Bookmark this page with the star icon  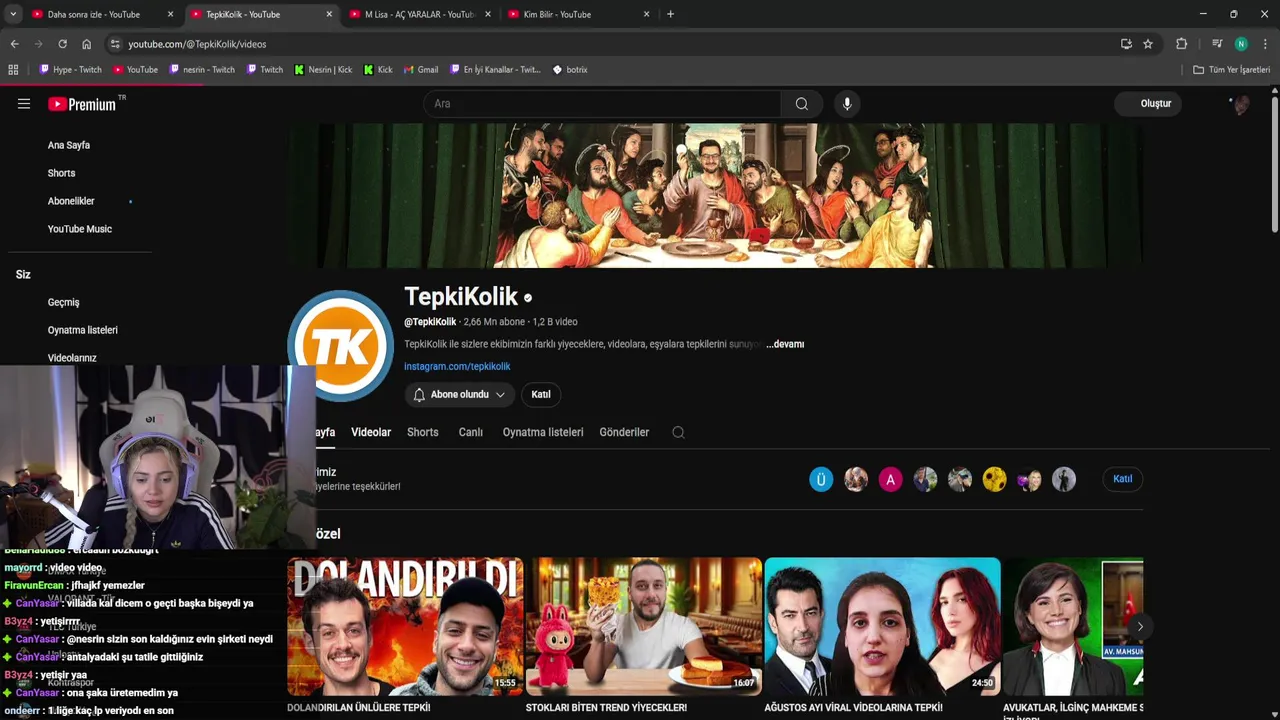[1148, 44]
